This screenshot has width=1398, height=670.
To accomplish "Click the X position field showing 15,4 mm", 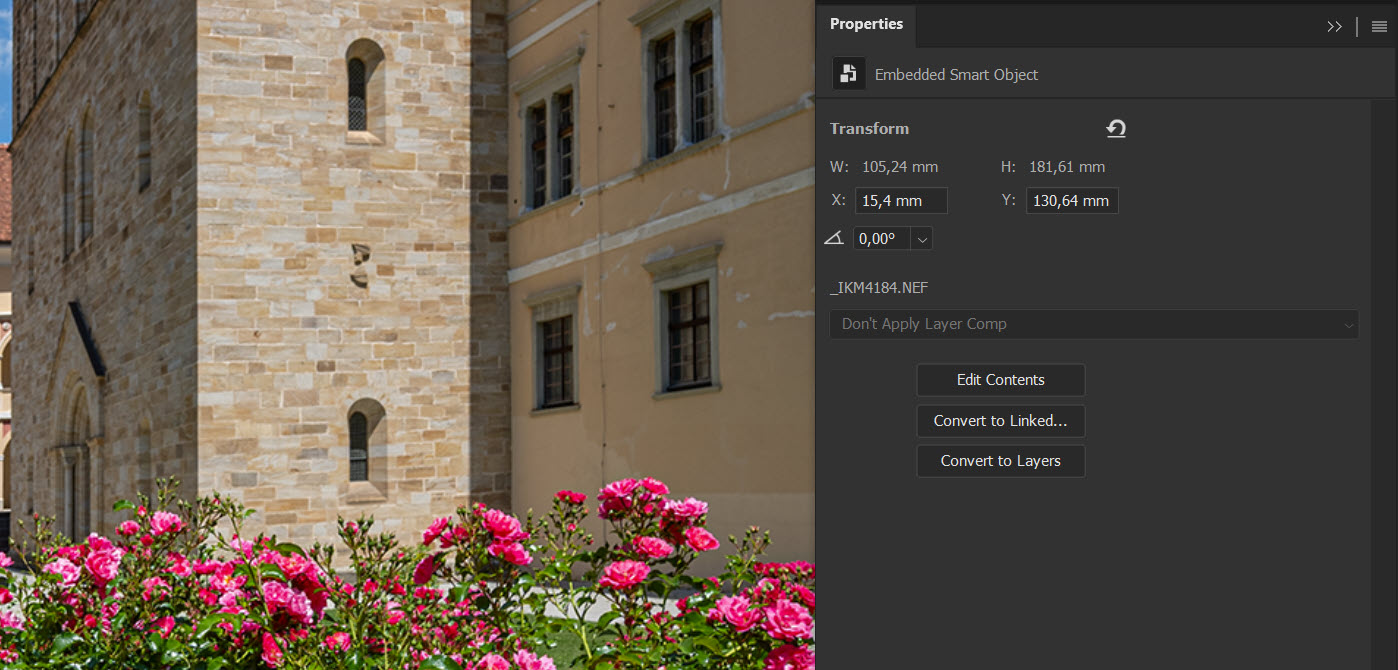I will 901,200.
